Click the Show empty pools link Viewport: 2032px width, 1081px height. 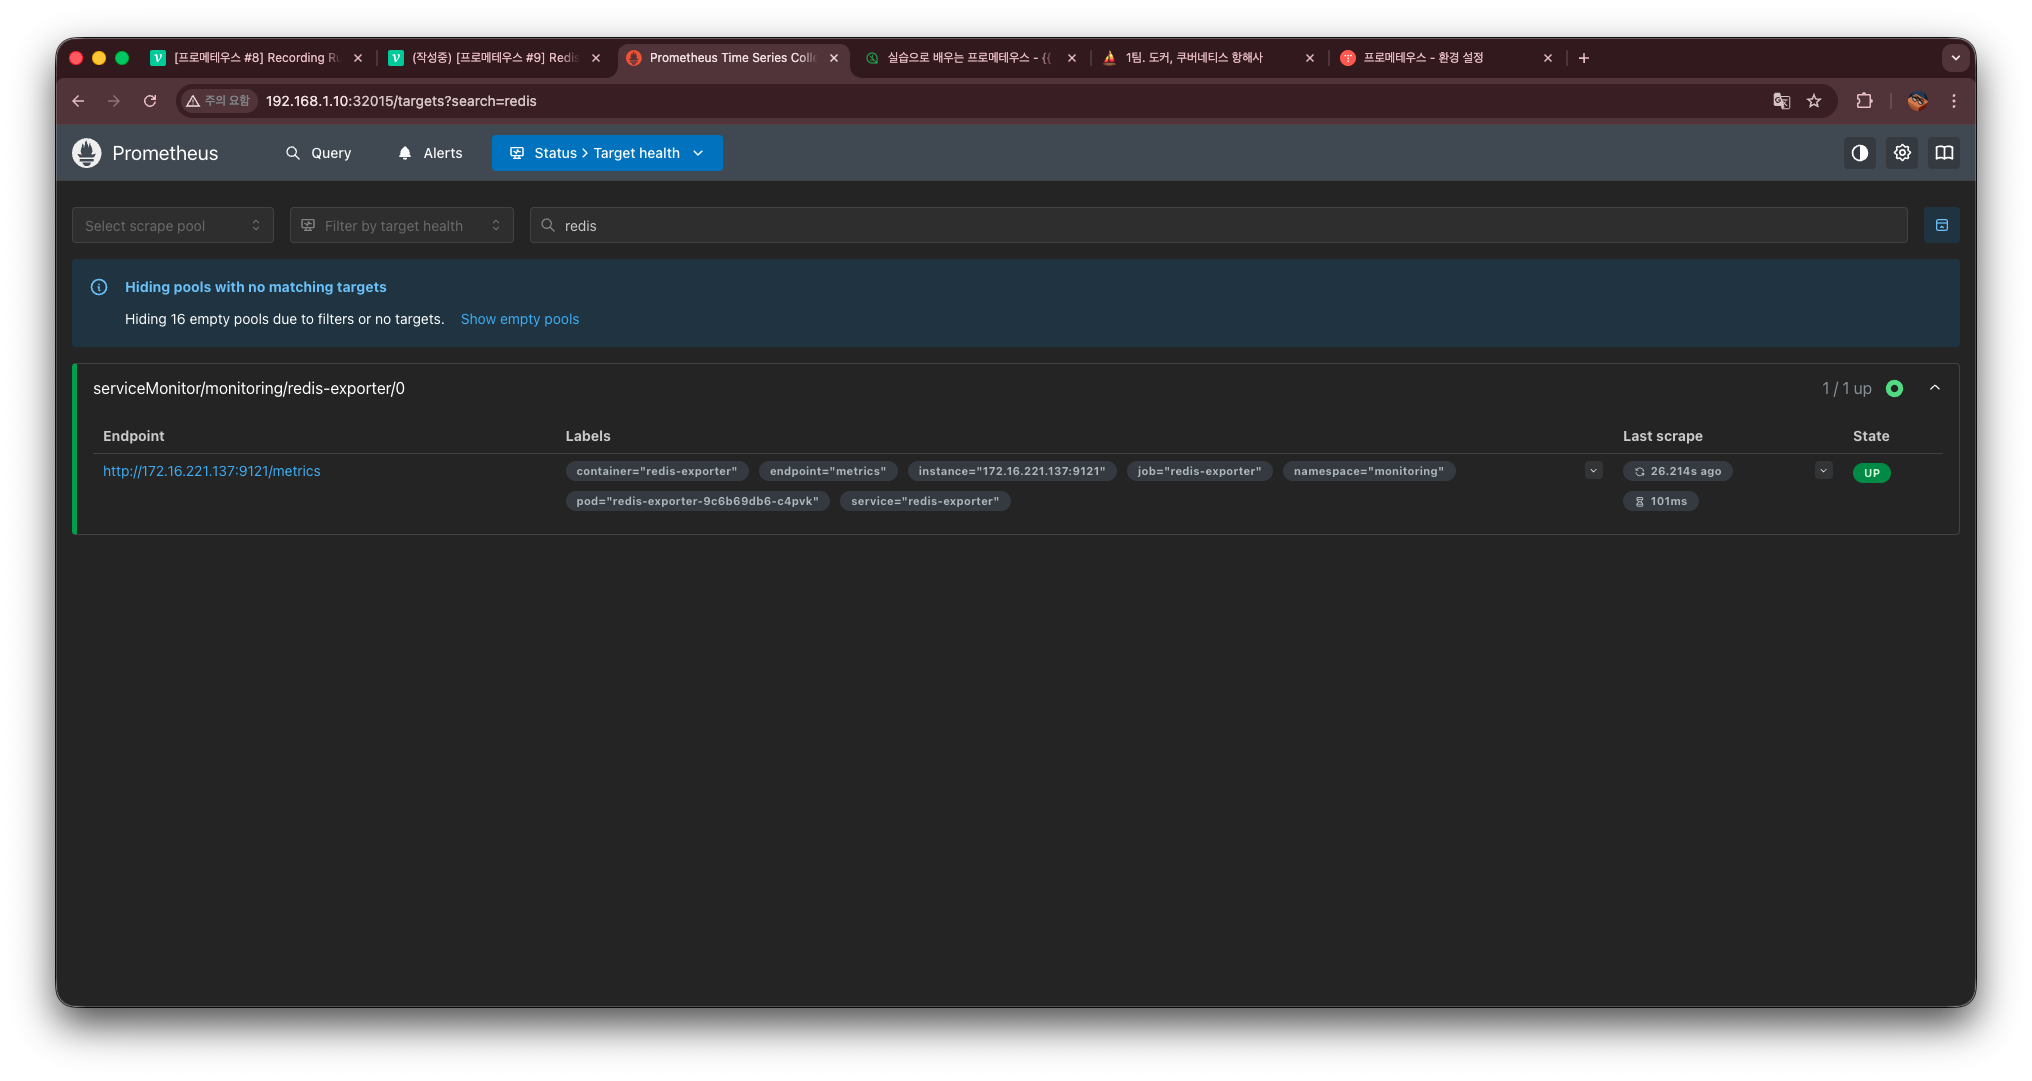[519, 319]
